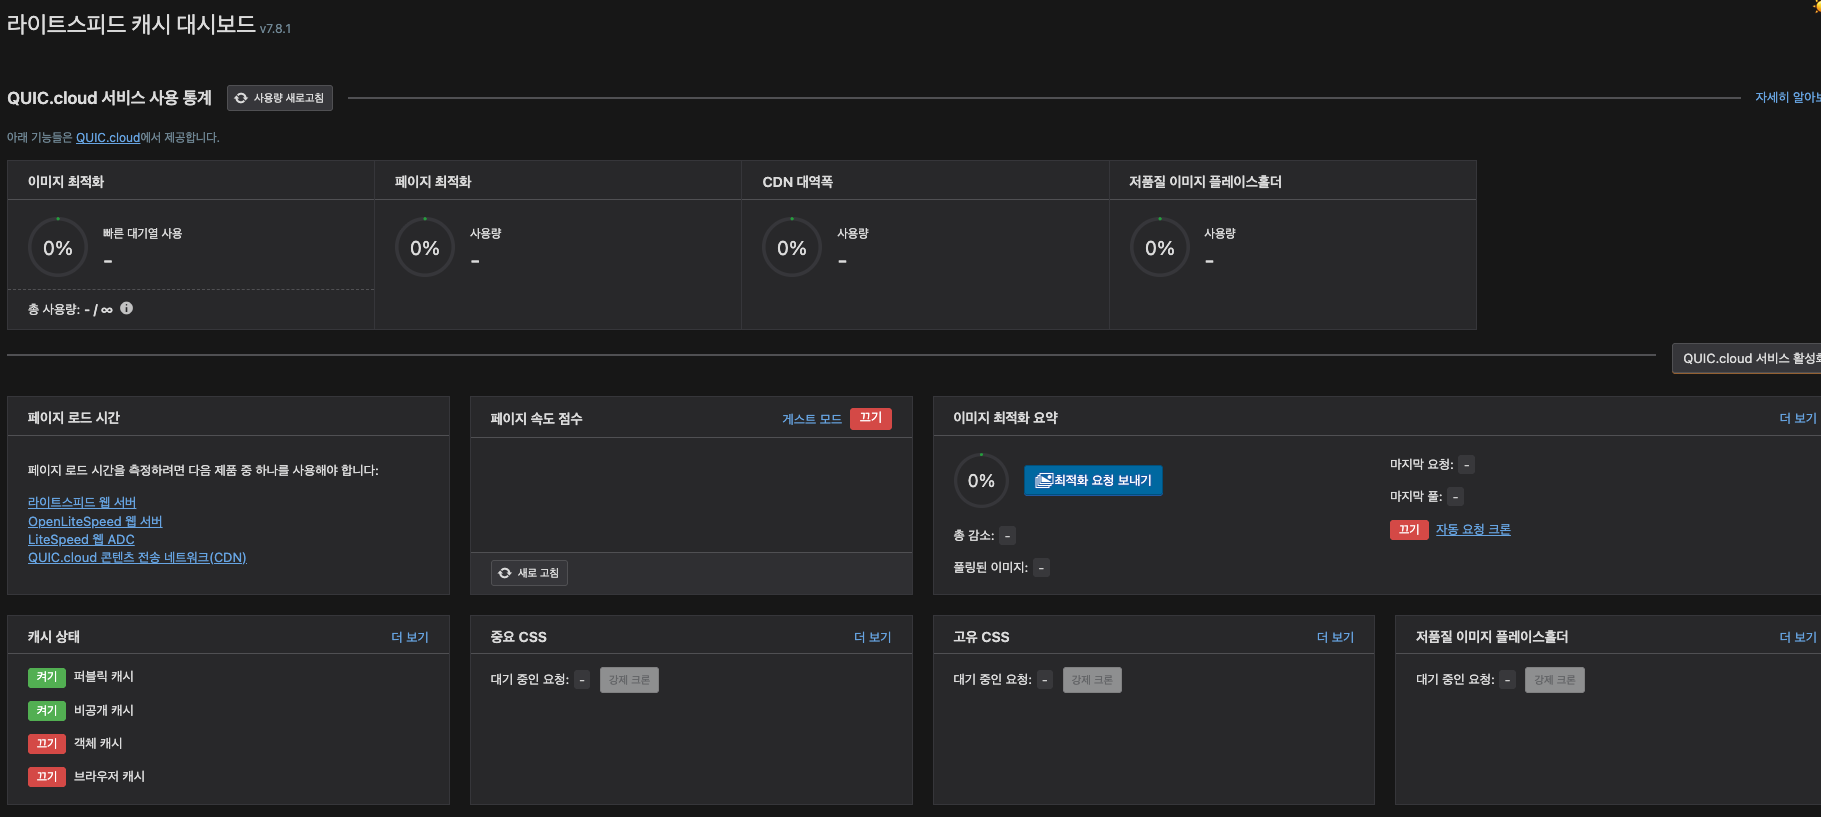Click 더 보기 in 고유 CSS panel

coord(1335,637)
